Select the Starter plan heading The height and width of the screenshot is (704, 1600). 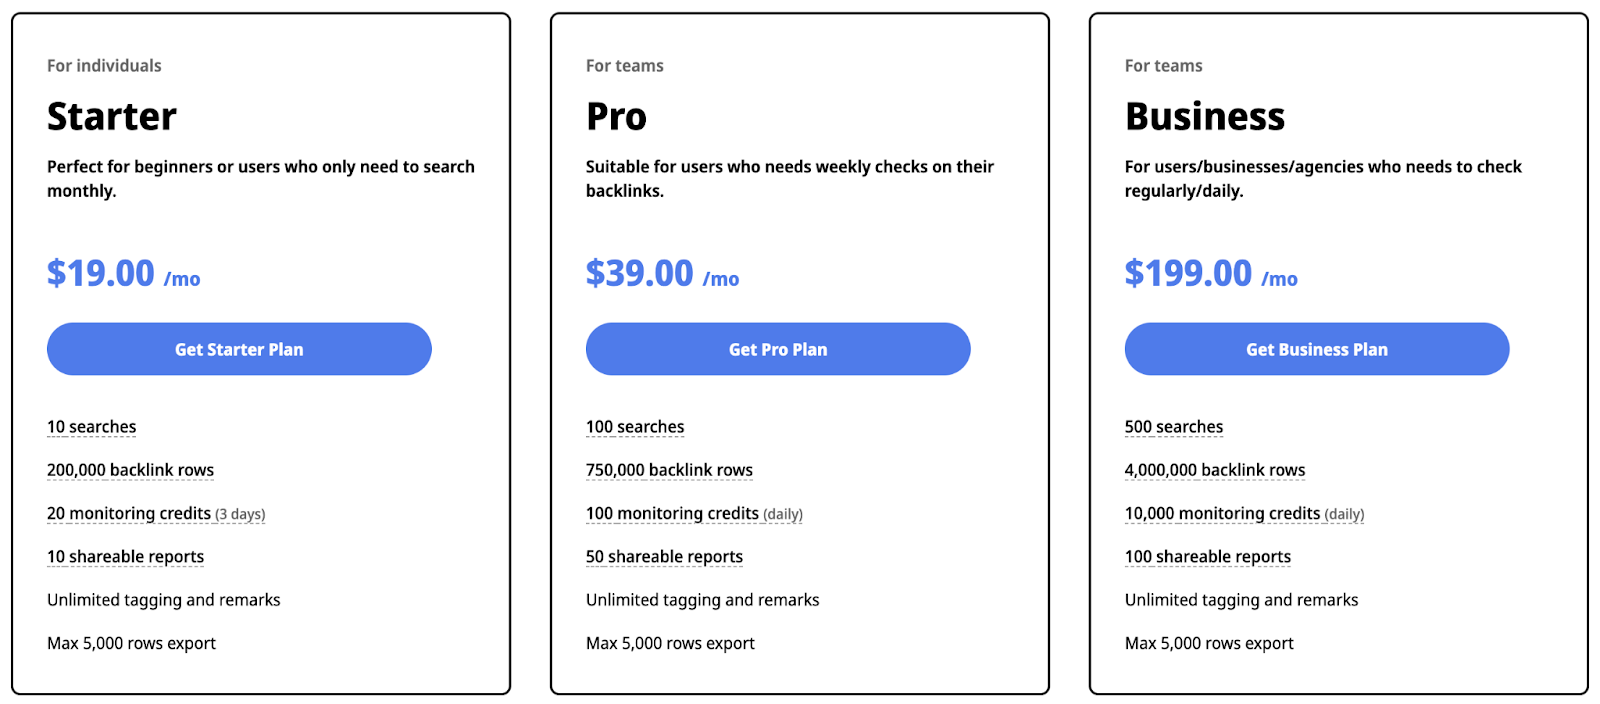pyautogui.click(x=111, y=115)
